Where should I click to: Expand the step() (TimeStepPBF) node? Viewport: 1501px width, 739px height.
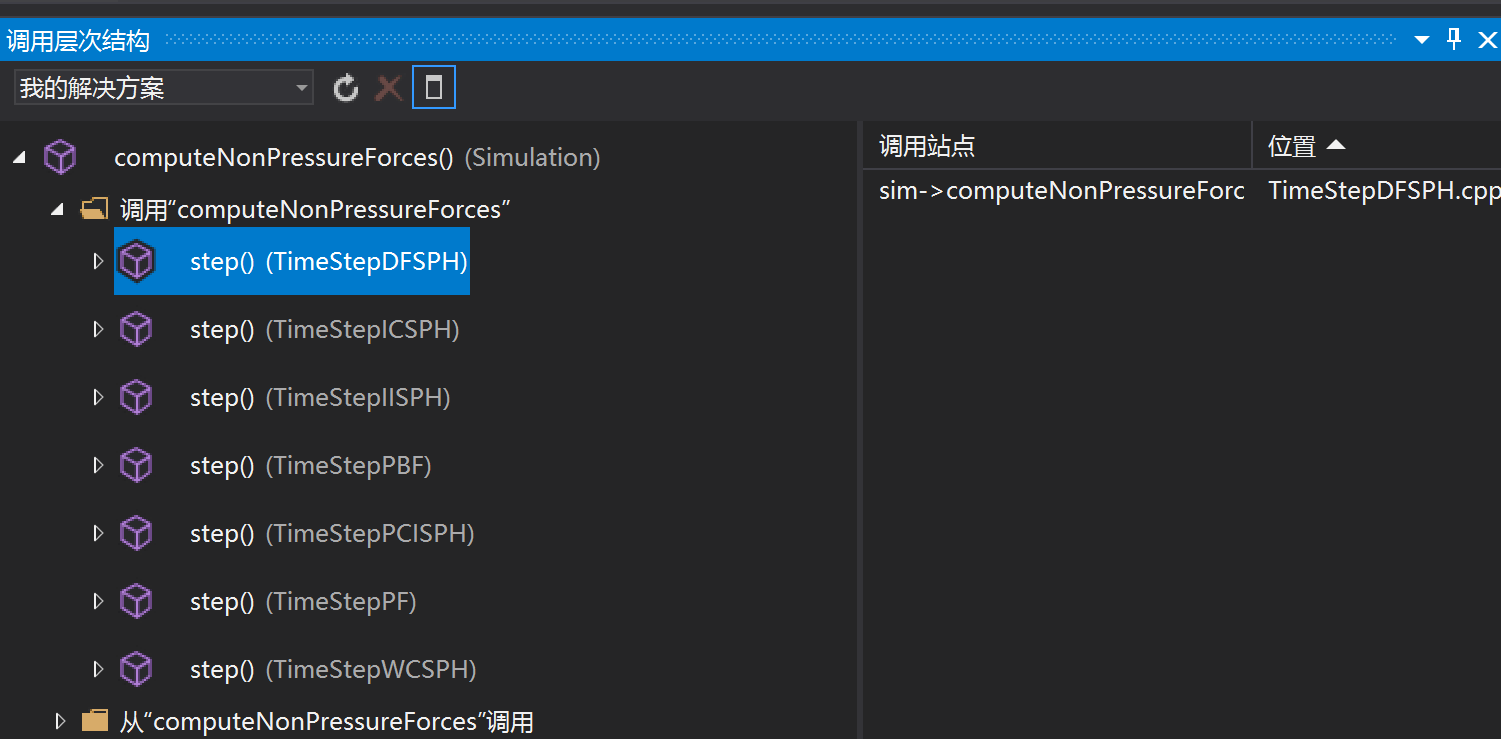(x=98, y=465)
